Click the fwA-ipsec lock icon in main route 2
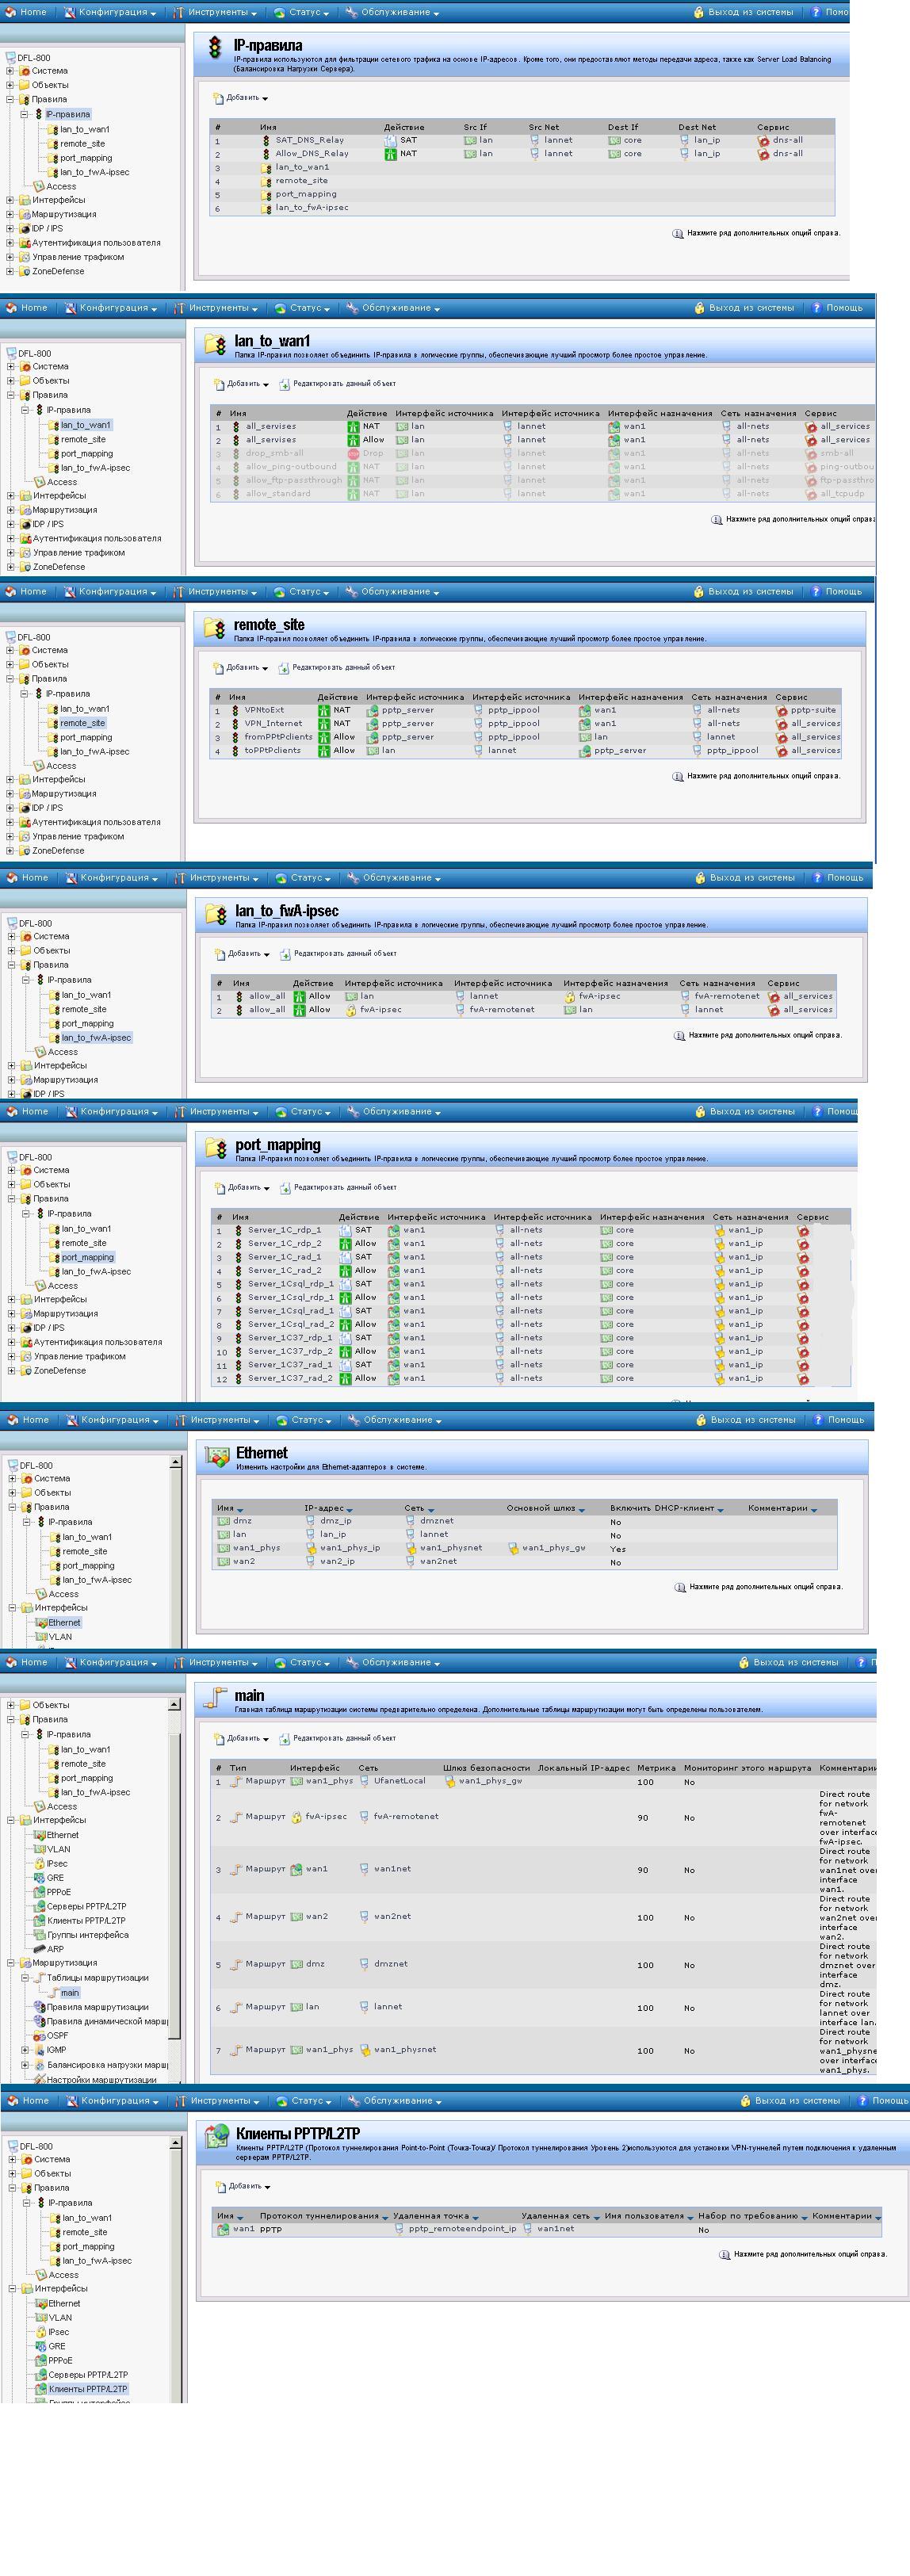This screenshot has width=910, height=2576. (x=297, y=1817)
